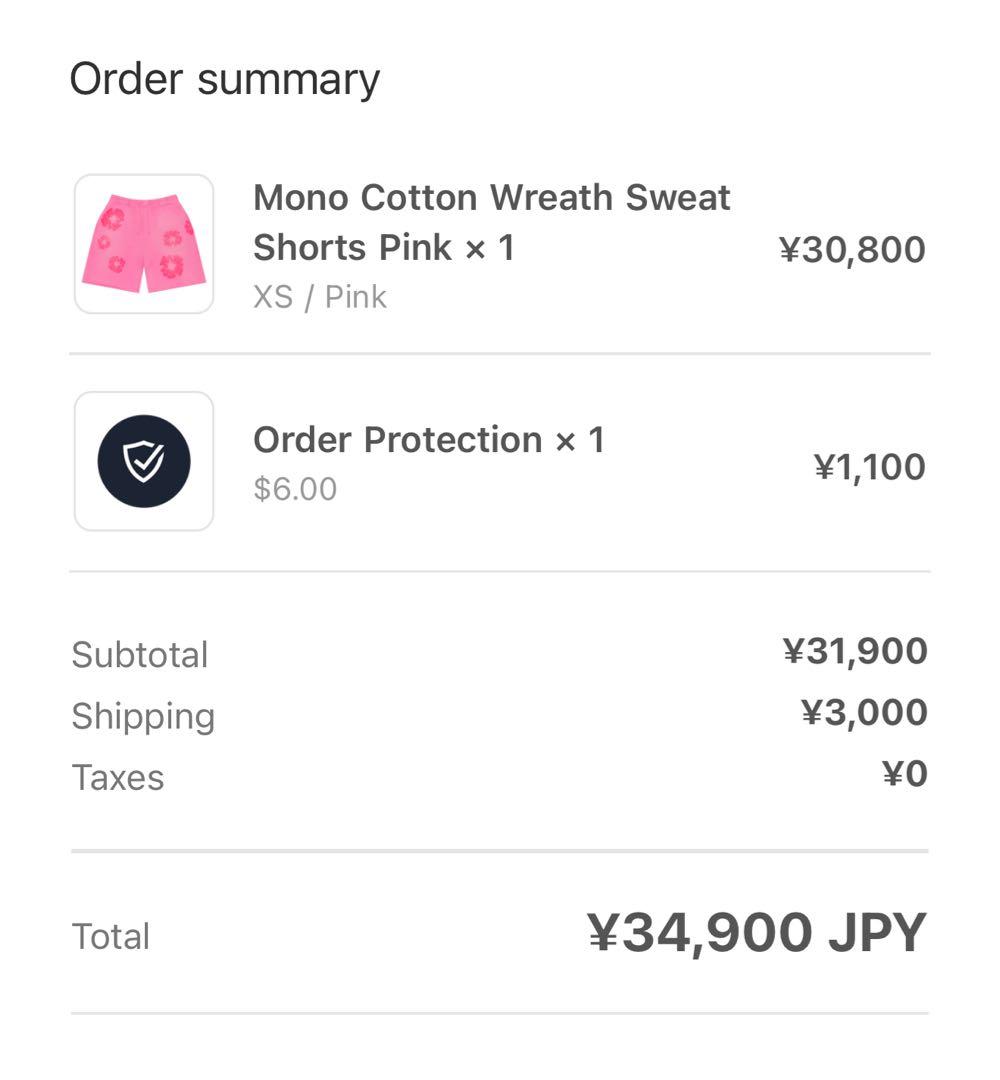
Task: Click the divider line below the shorts item
Action: 500,353
